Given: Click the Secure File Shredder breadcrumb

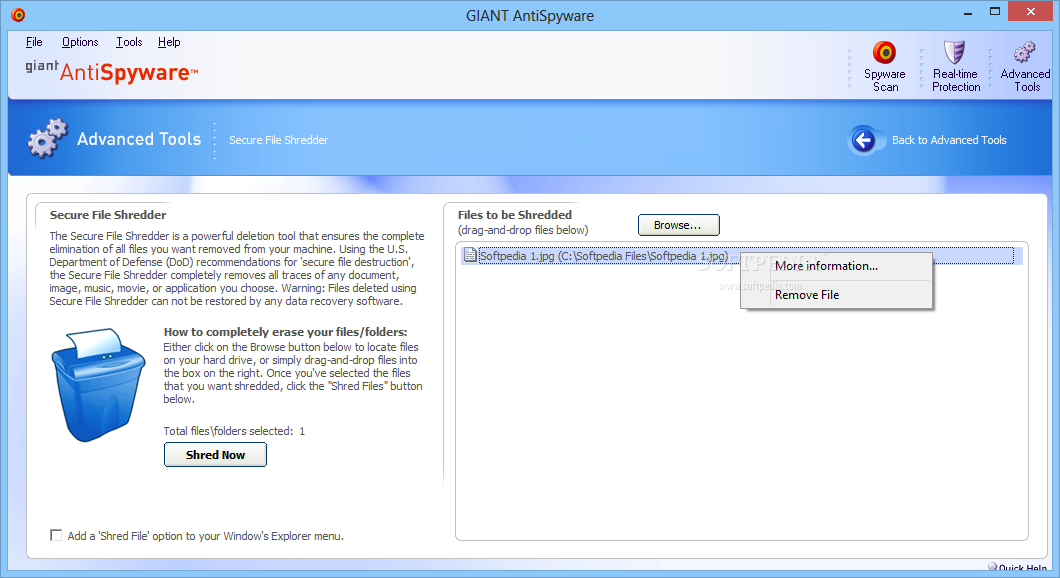Looking at the screenshot, I should [x=279, y=140].
